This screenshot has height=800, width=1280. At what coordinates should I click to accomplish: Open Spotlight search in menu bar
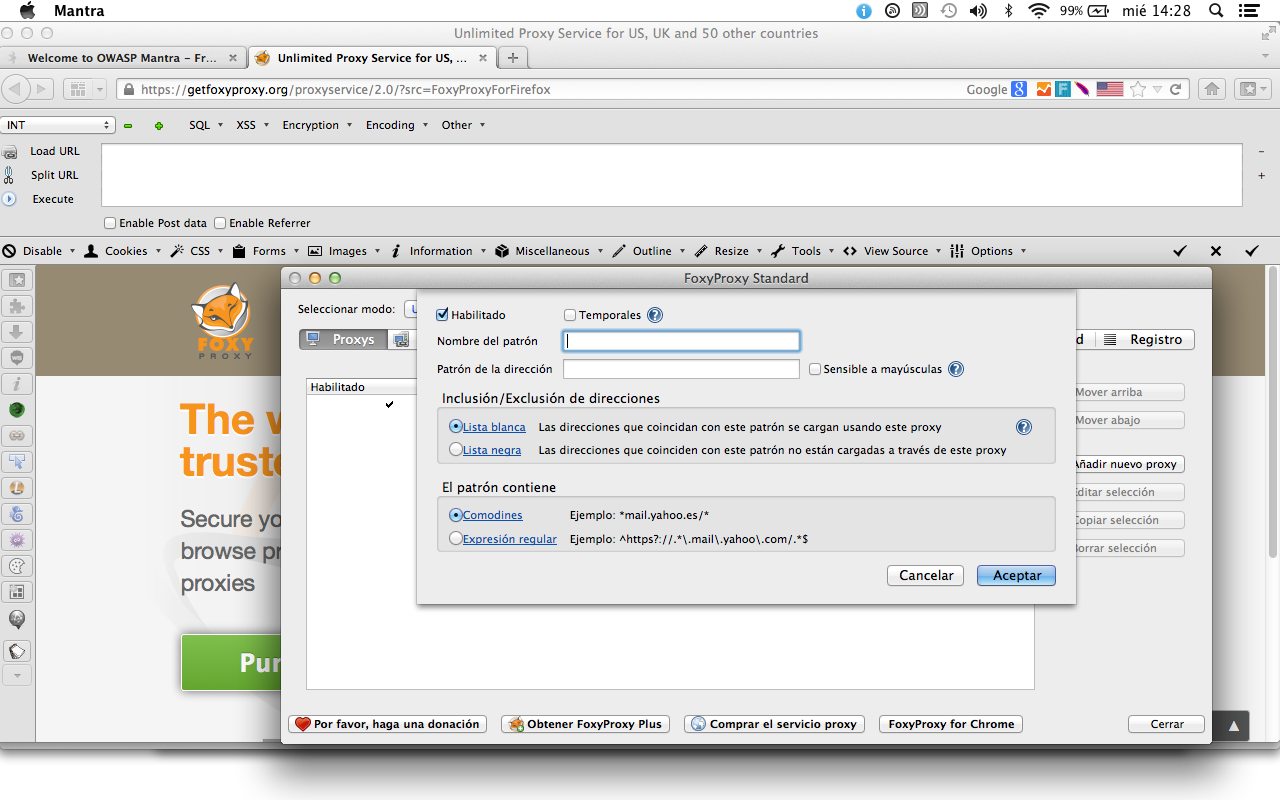1217,11
